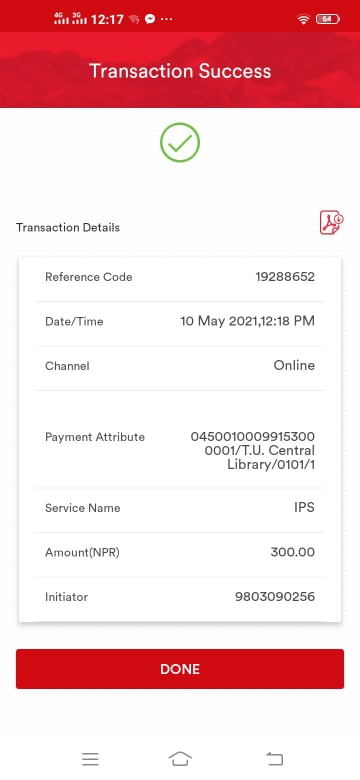The image size is (360, 780).
Task: Select the Payment Attribute account text
Action: 253,451
